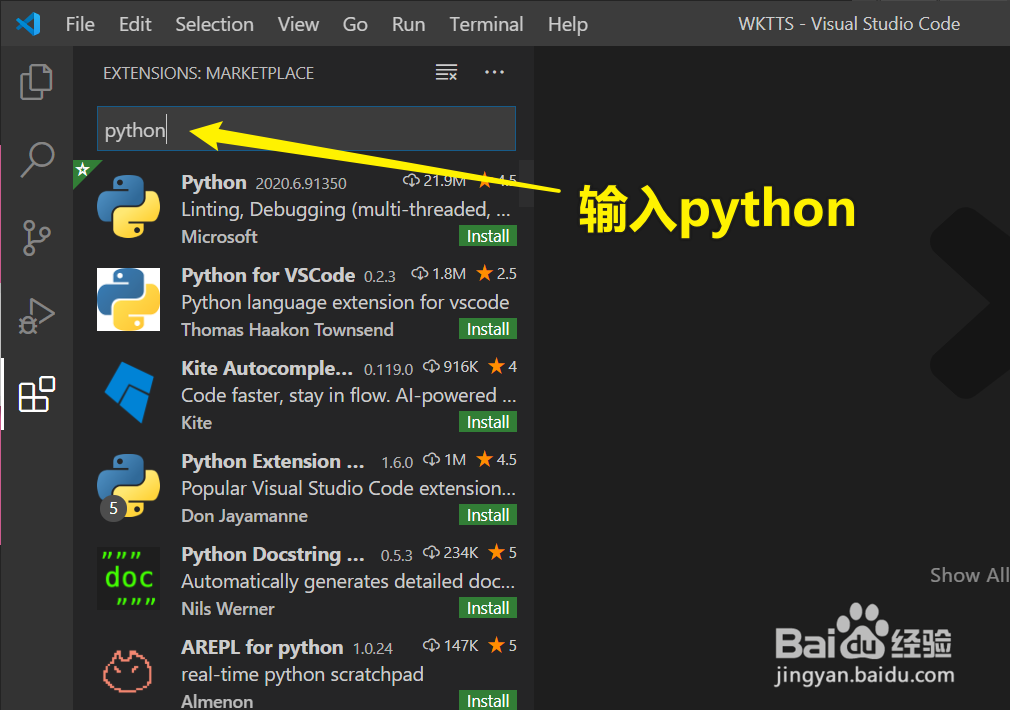Install Nils Werner's Python Docstring extension
This screenshot has width=1010, height=710.
[x=488, y=608]
